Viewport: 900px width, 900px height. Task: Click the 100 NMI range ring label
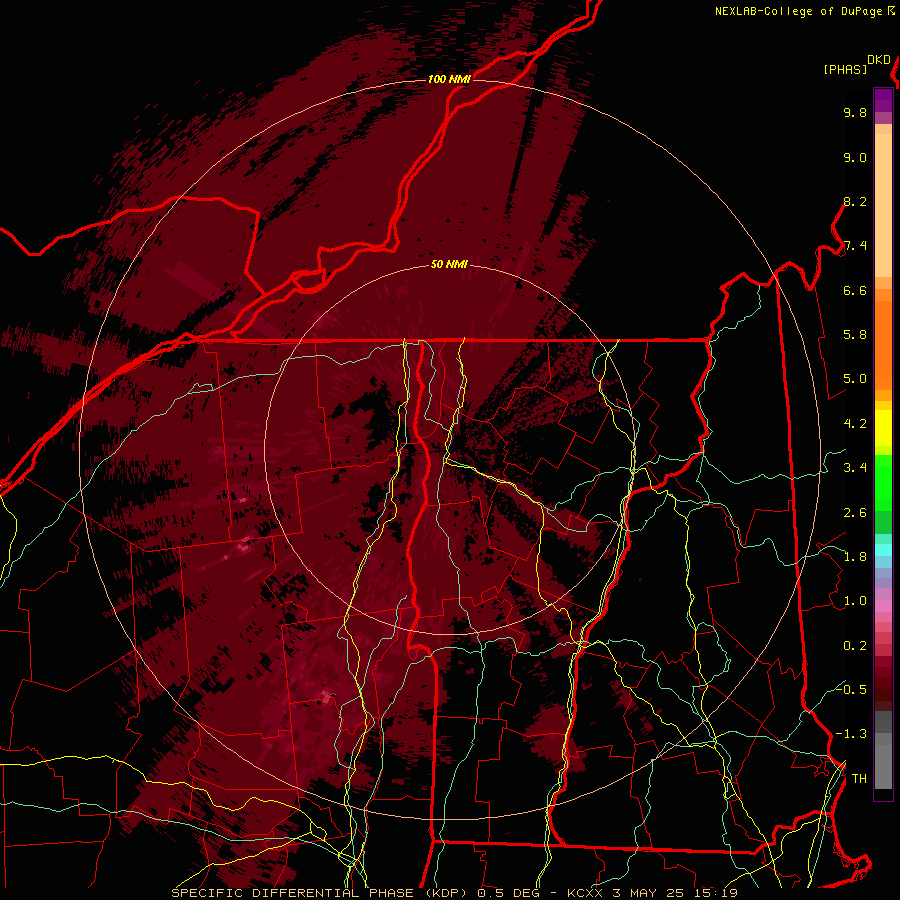449,79
